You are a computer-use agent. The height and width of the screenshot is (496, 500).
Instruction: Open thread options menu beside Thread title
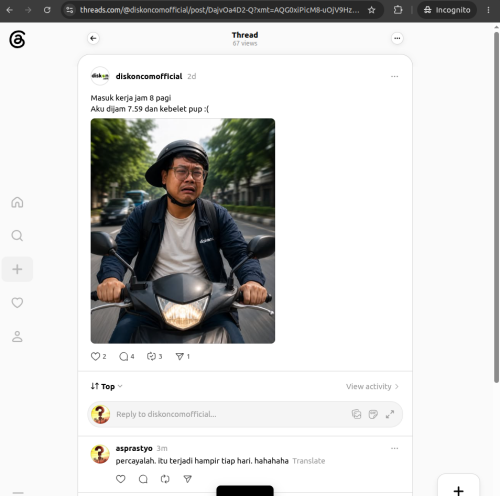[397, 38]
